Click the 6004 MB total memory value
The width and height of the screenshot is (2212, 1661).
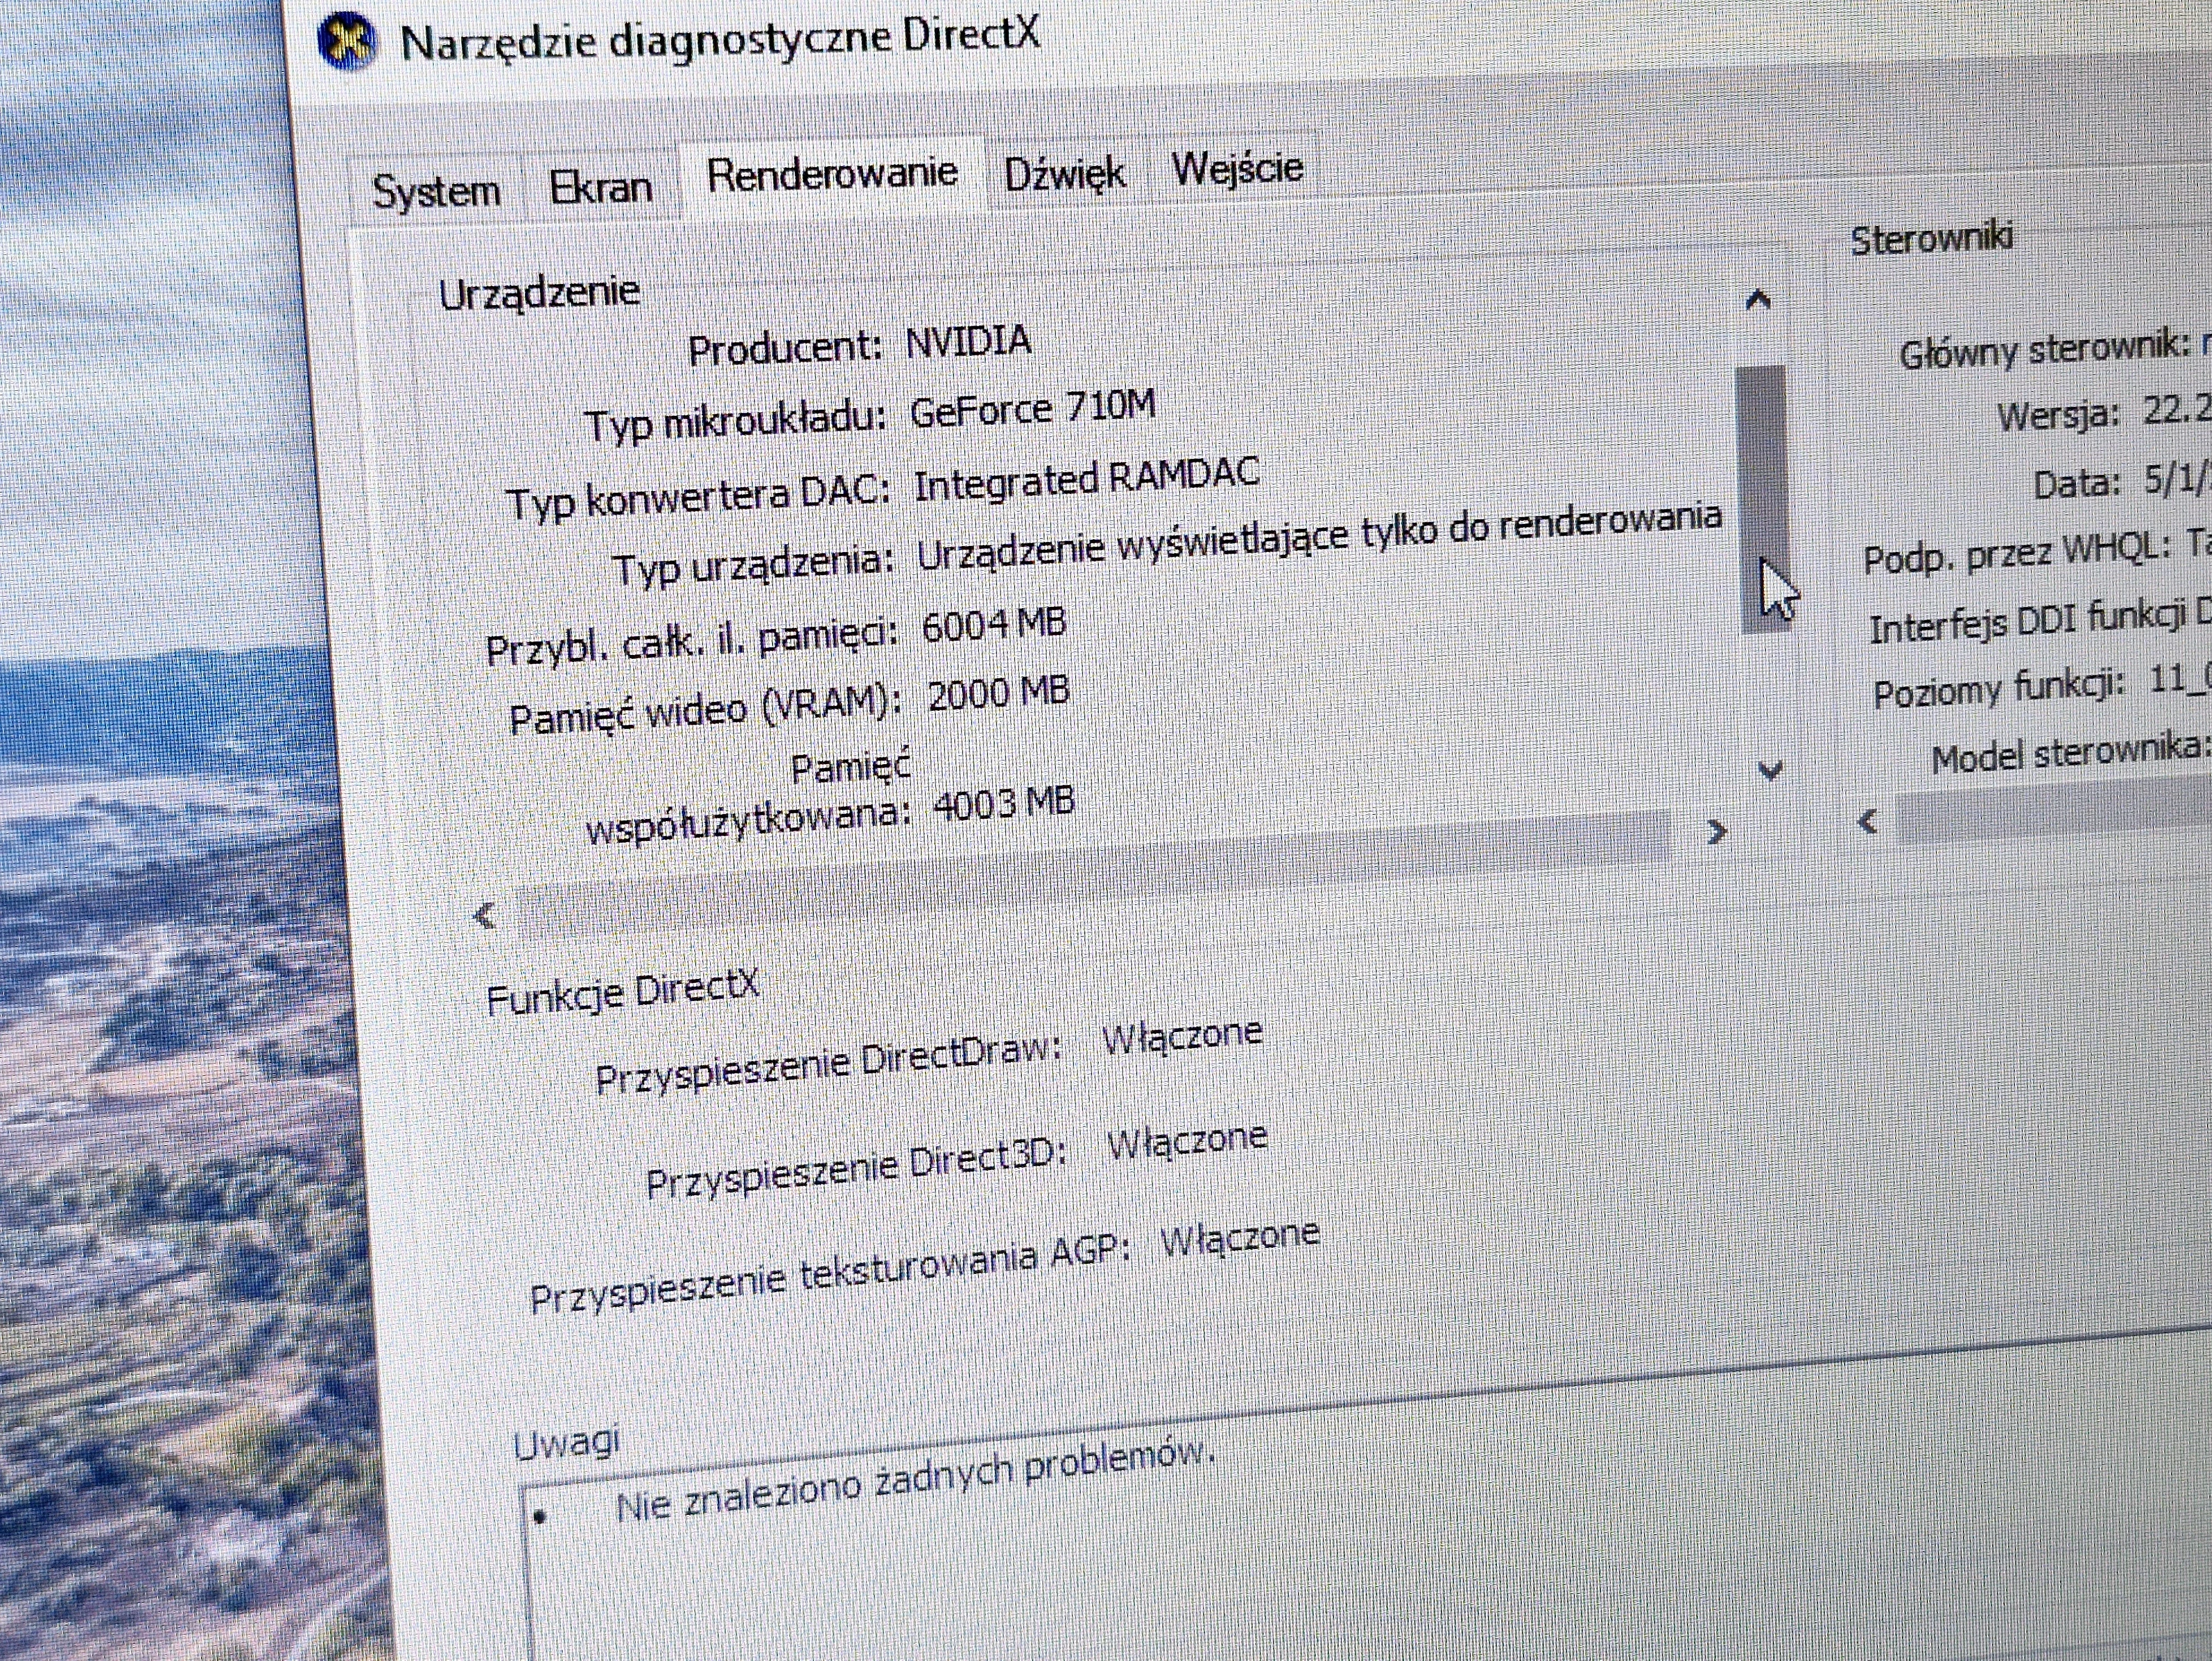click(x=994, y=625)
